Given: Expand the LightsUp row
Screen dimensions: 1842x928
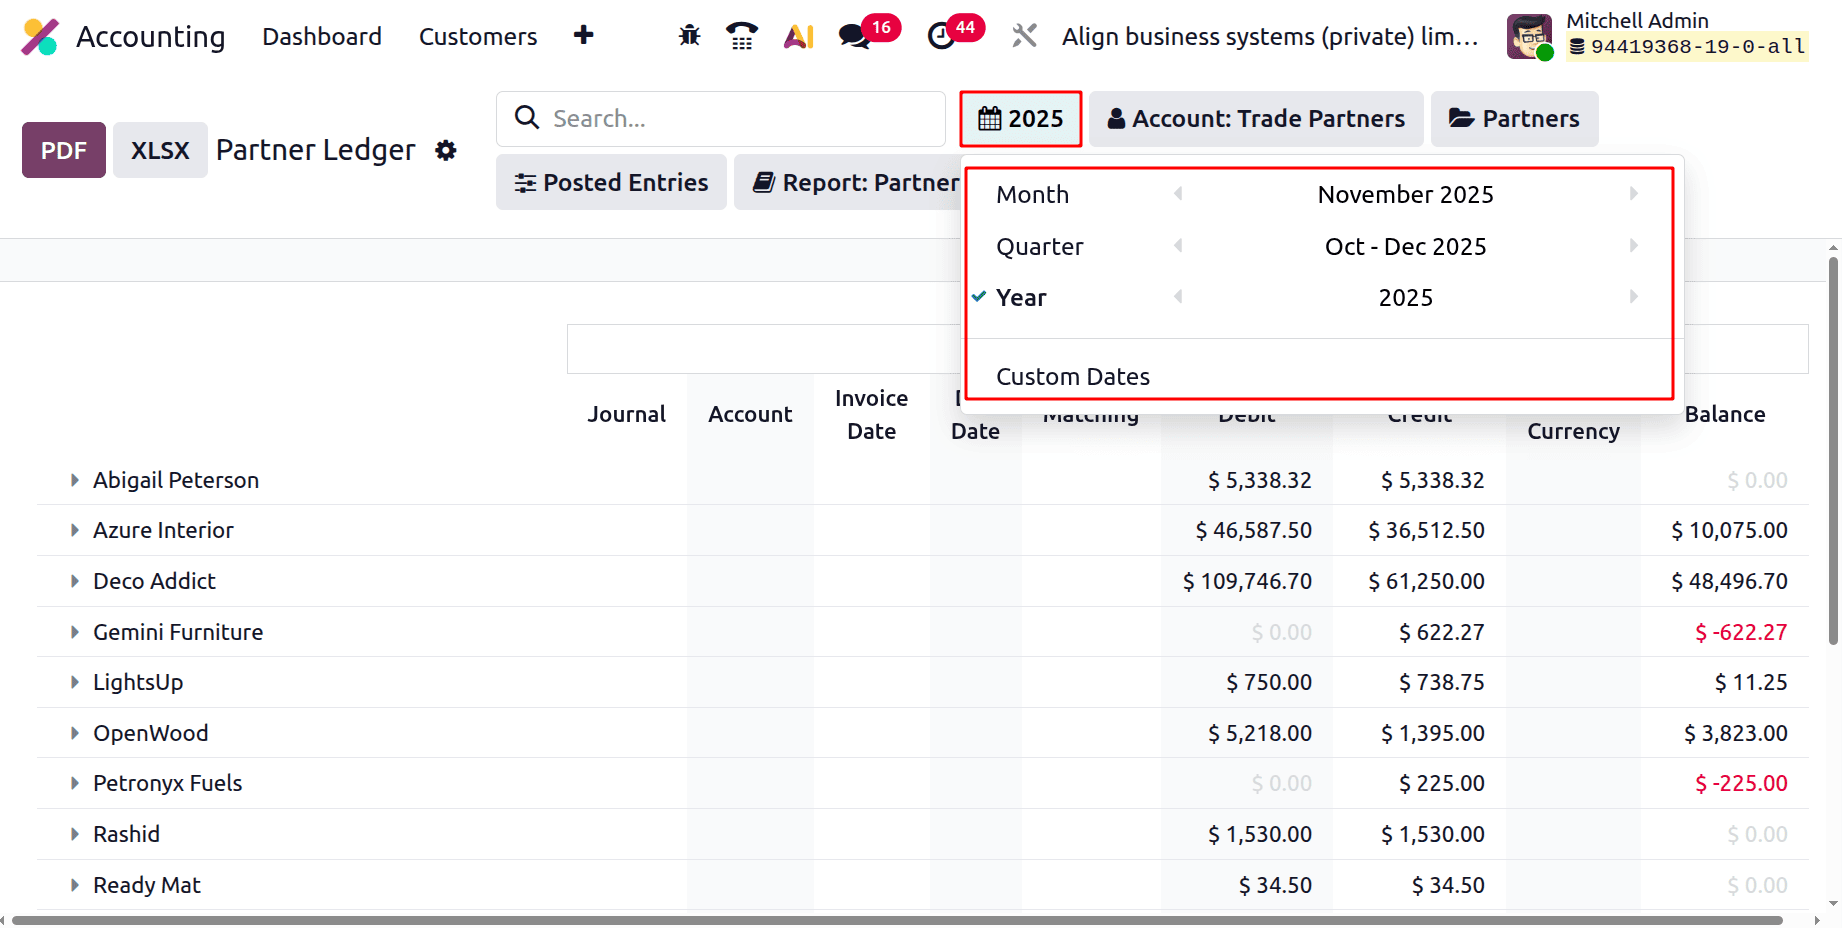Looking at the screenshot, I should pyautogui.click(x=74, y=682).
